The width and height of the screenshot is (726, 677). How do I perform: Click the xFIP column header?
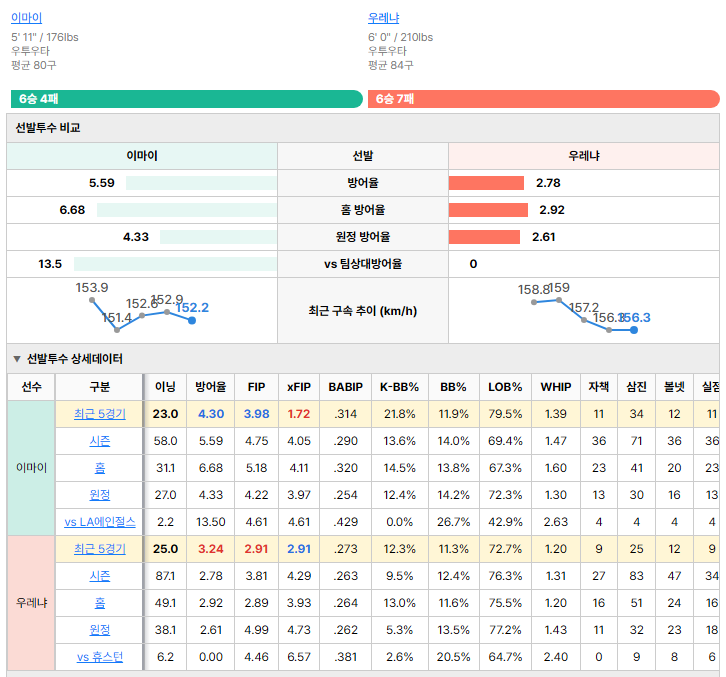299,387
